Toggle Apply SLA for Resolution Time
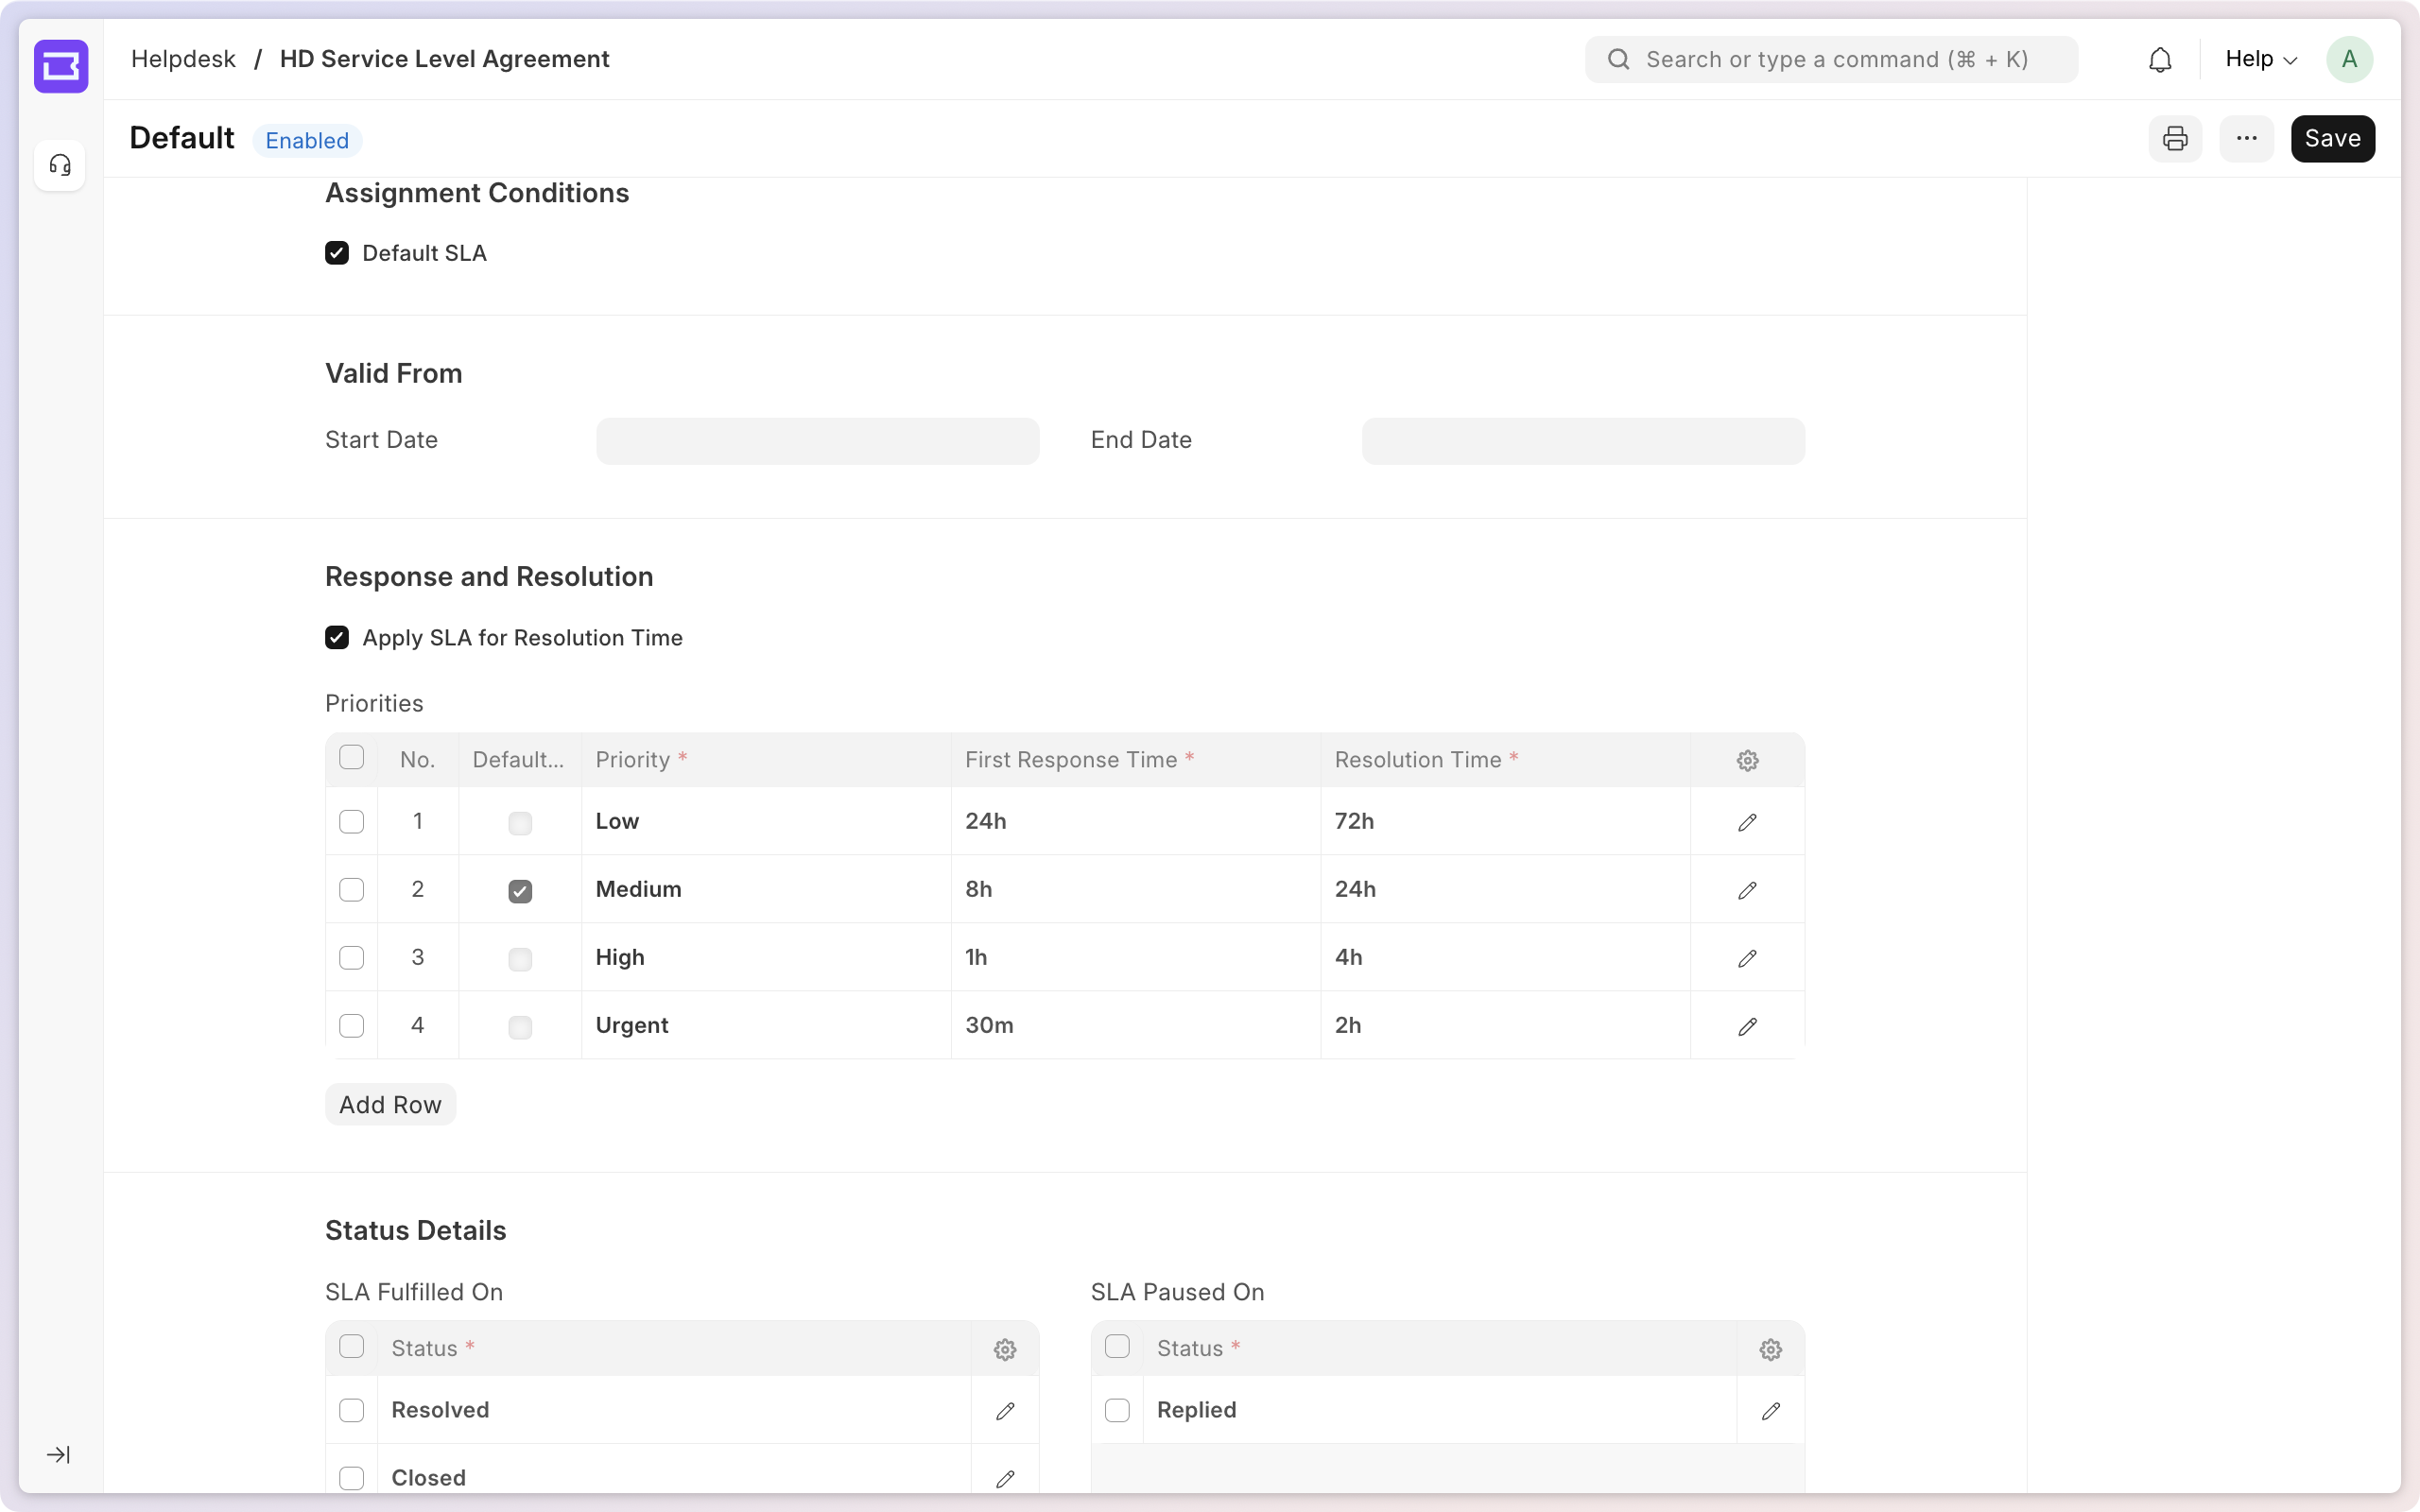The width and height of the screenshot is (2420, 1512). 337,638
